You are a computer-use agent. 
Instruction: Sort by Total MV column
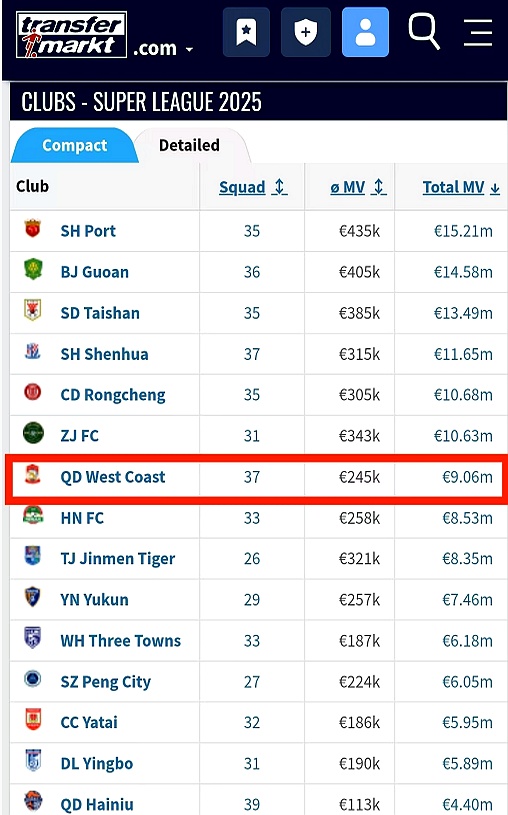tap(461, 187)
